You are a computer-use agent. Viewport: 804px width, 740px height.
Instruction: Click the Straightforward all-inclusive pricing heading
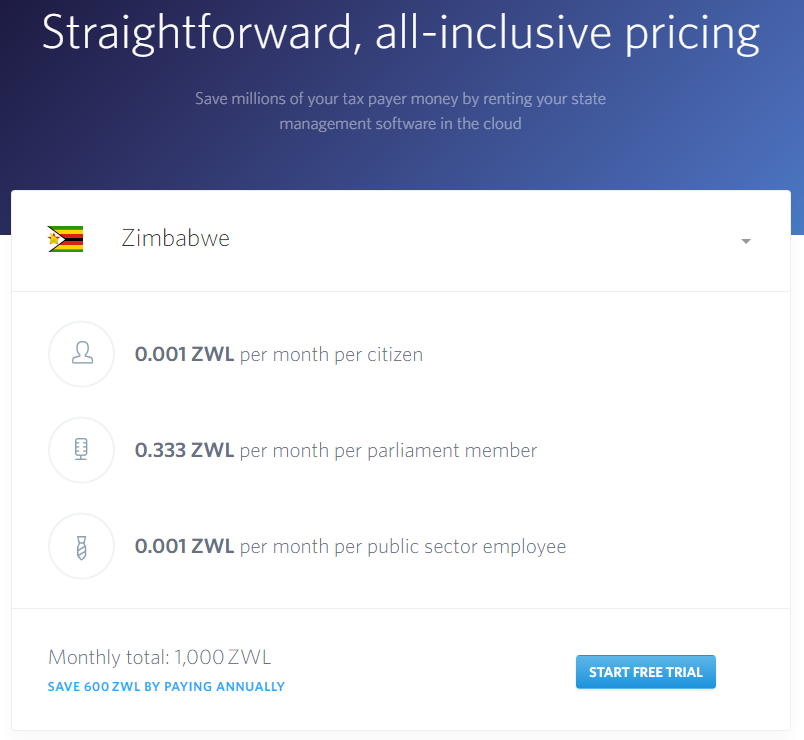[401, 32]
